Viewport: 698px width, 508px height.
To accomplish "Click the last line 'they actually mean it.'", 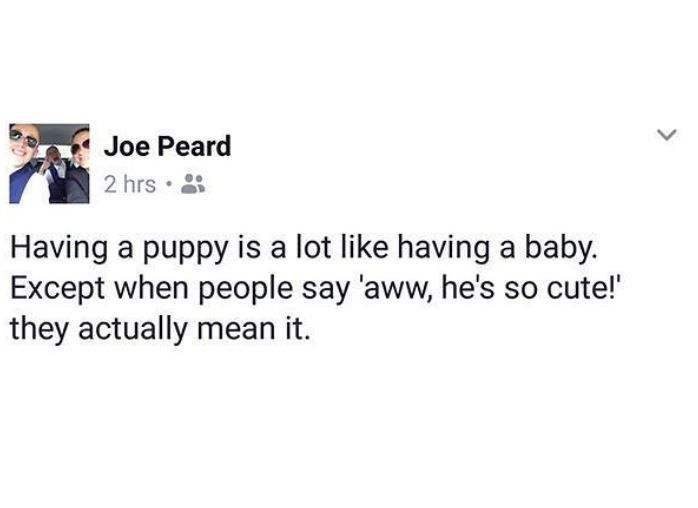I will [x=159, y=330].
